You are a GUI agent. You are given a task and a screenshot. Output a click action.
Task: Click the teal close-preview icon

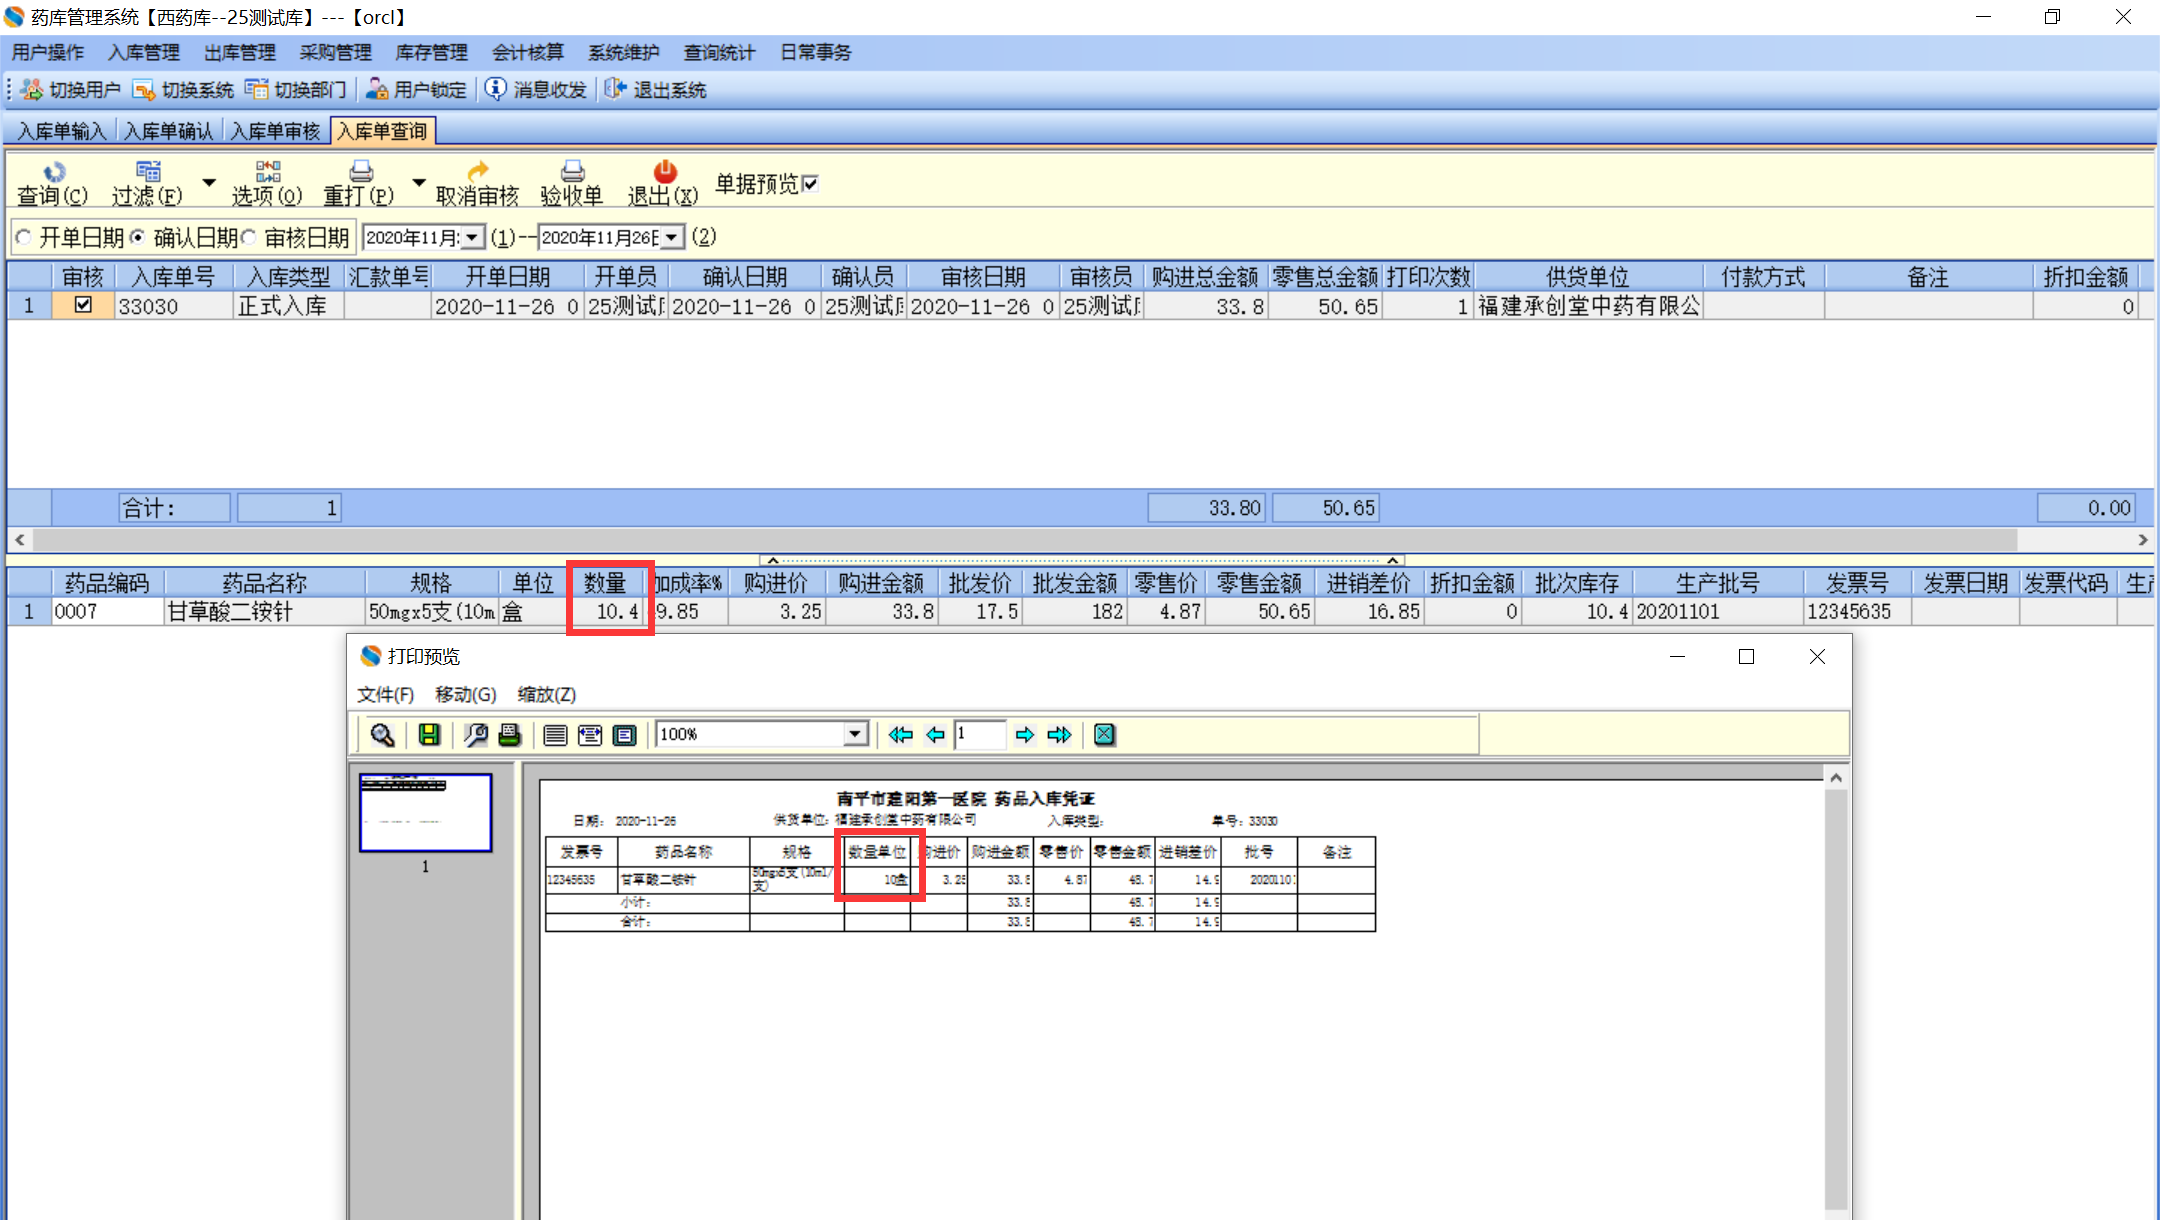(x=1104, y=735)
